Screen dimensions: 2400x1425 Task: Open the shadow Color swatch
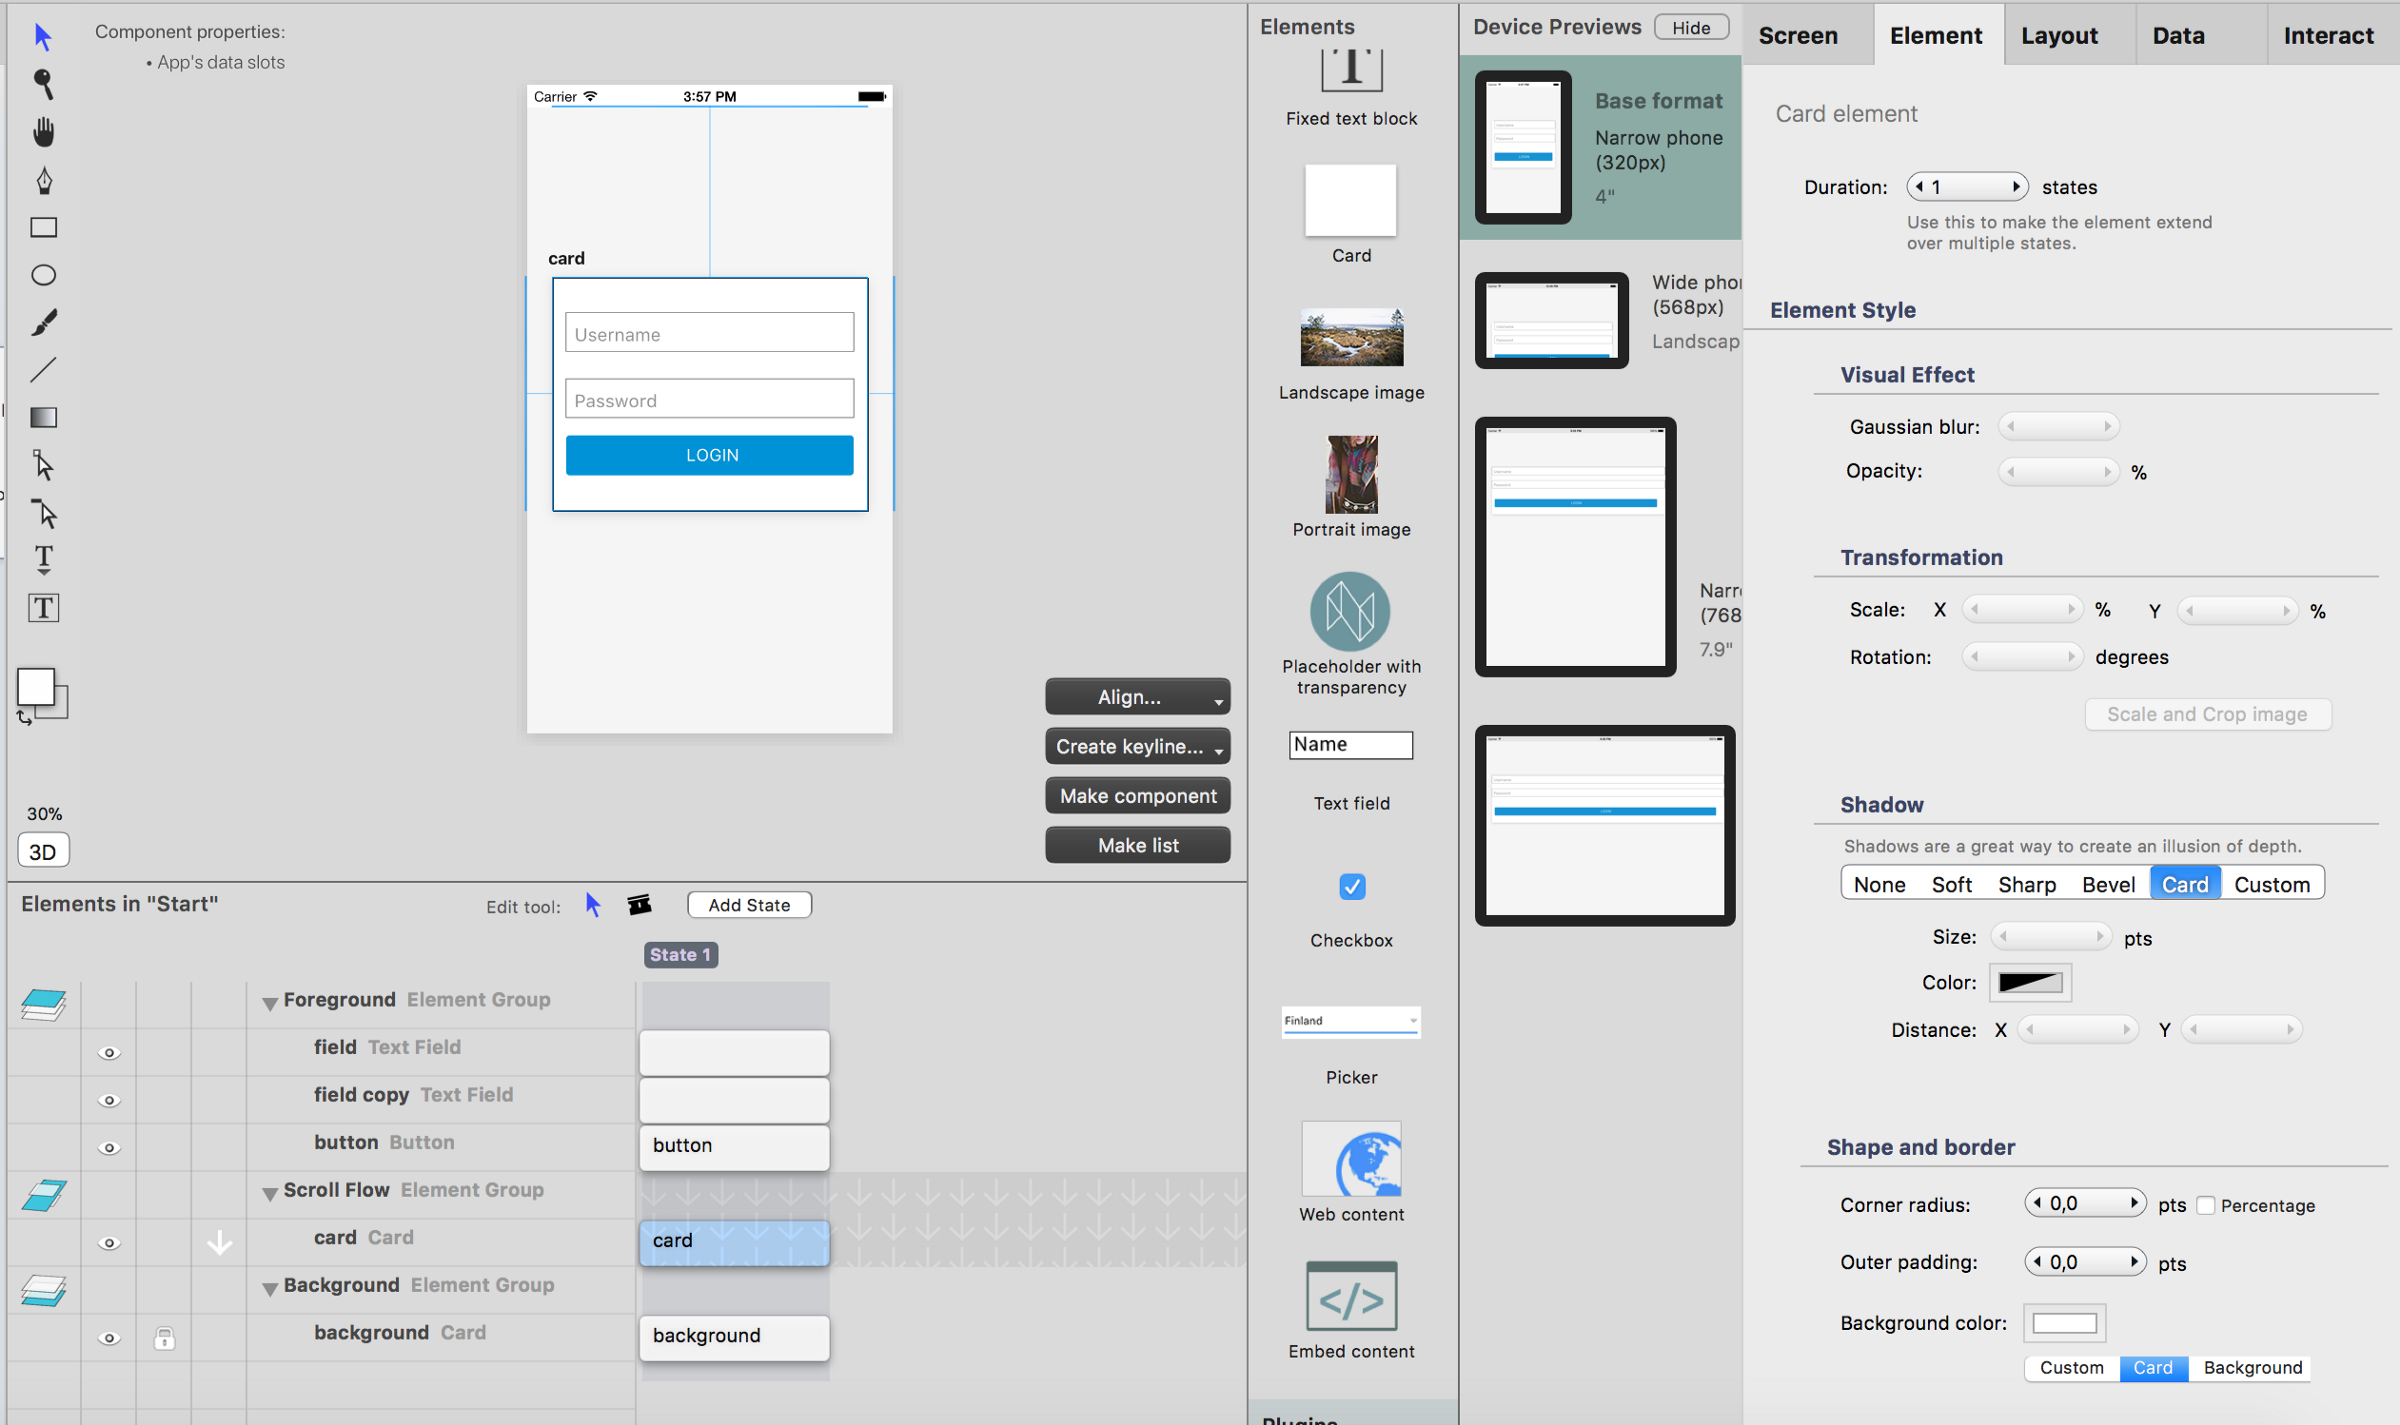tap(2029, 983)
